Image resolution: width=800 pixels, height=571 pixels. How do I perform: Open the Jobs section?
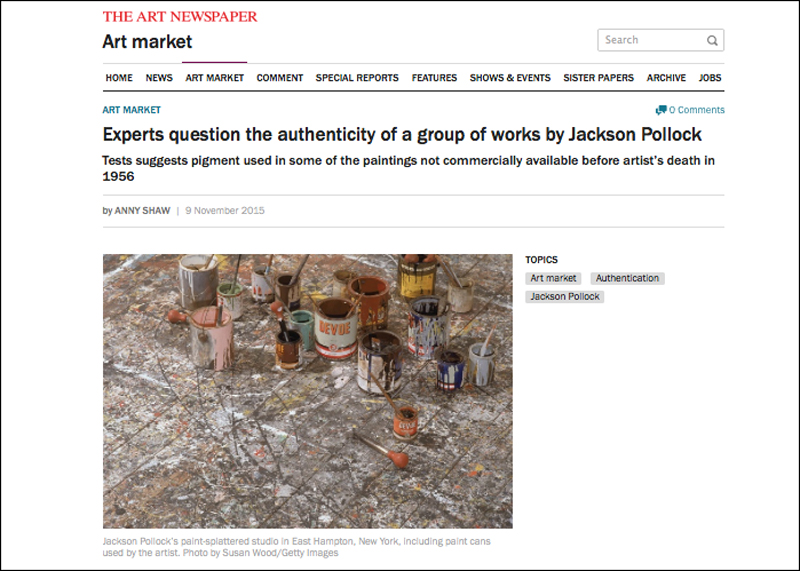710,78
